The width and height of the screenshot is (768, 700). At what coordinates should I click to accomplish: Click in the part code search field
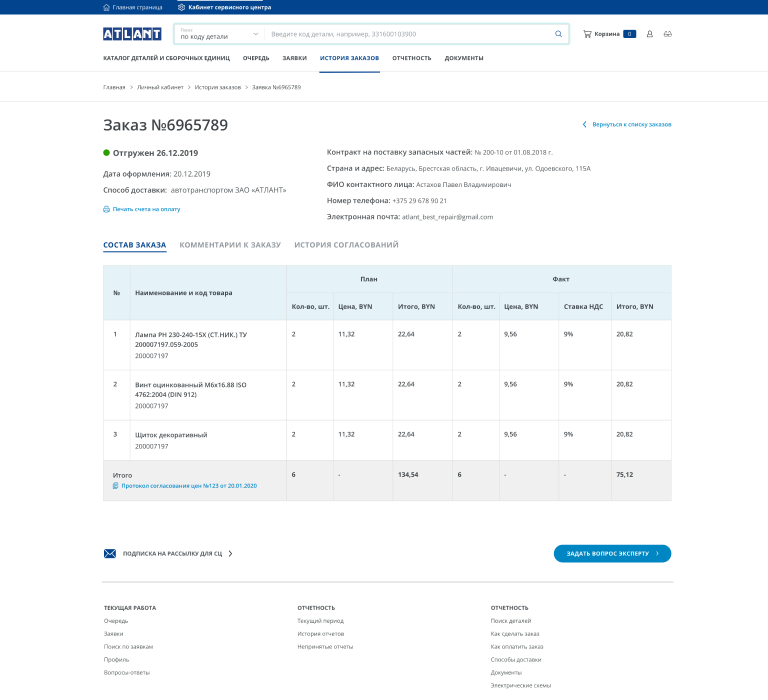tap(410, 34)
